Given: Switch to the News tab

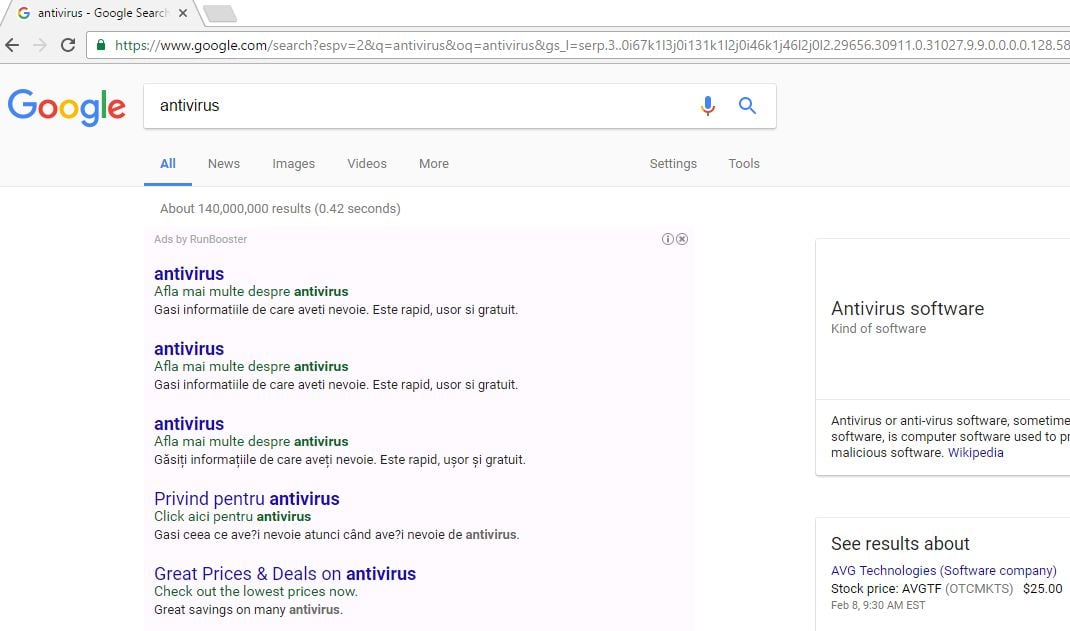Looking at the screenshot, I should click(224, 164).
